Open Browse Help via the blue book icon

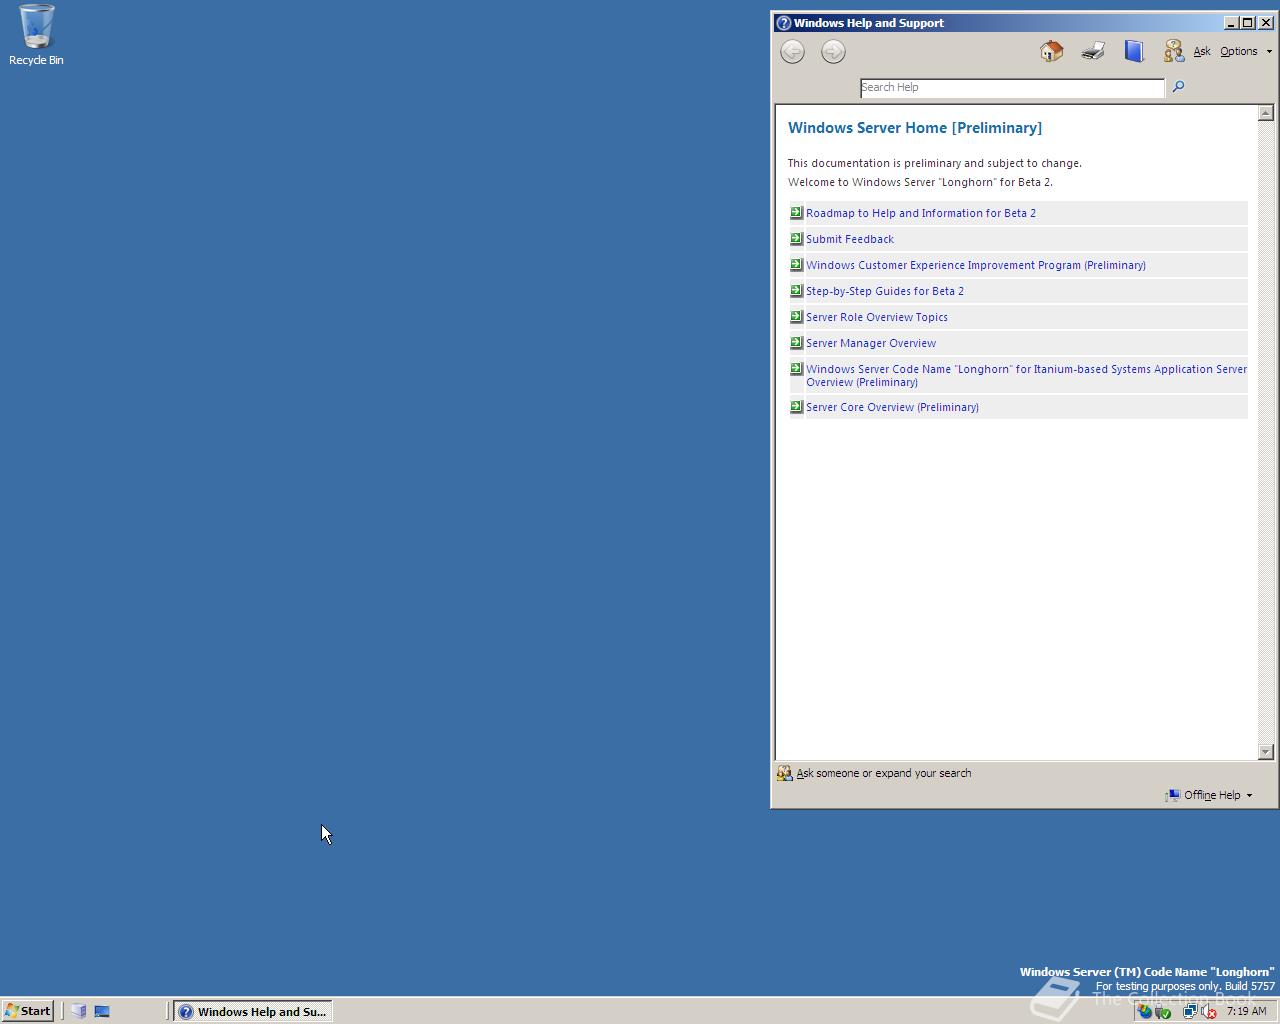pos(1134,51)
